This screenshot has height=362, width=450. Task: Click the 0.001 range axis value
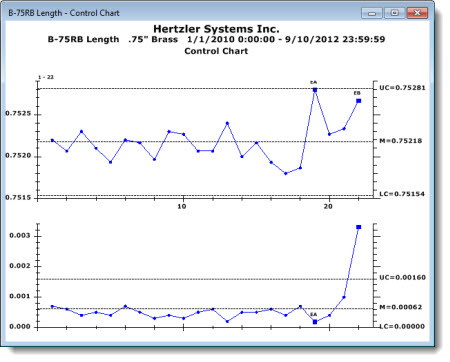(x=20, y=296)
